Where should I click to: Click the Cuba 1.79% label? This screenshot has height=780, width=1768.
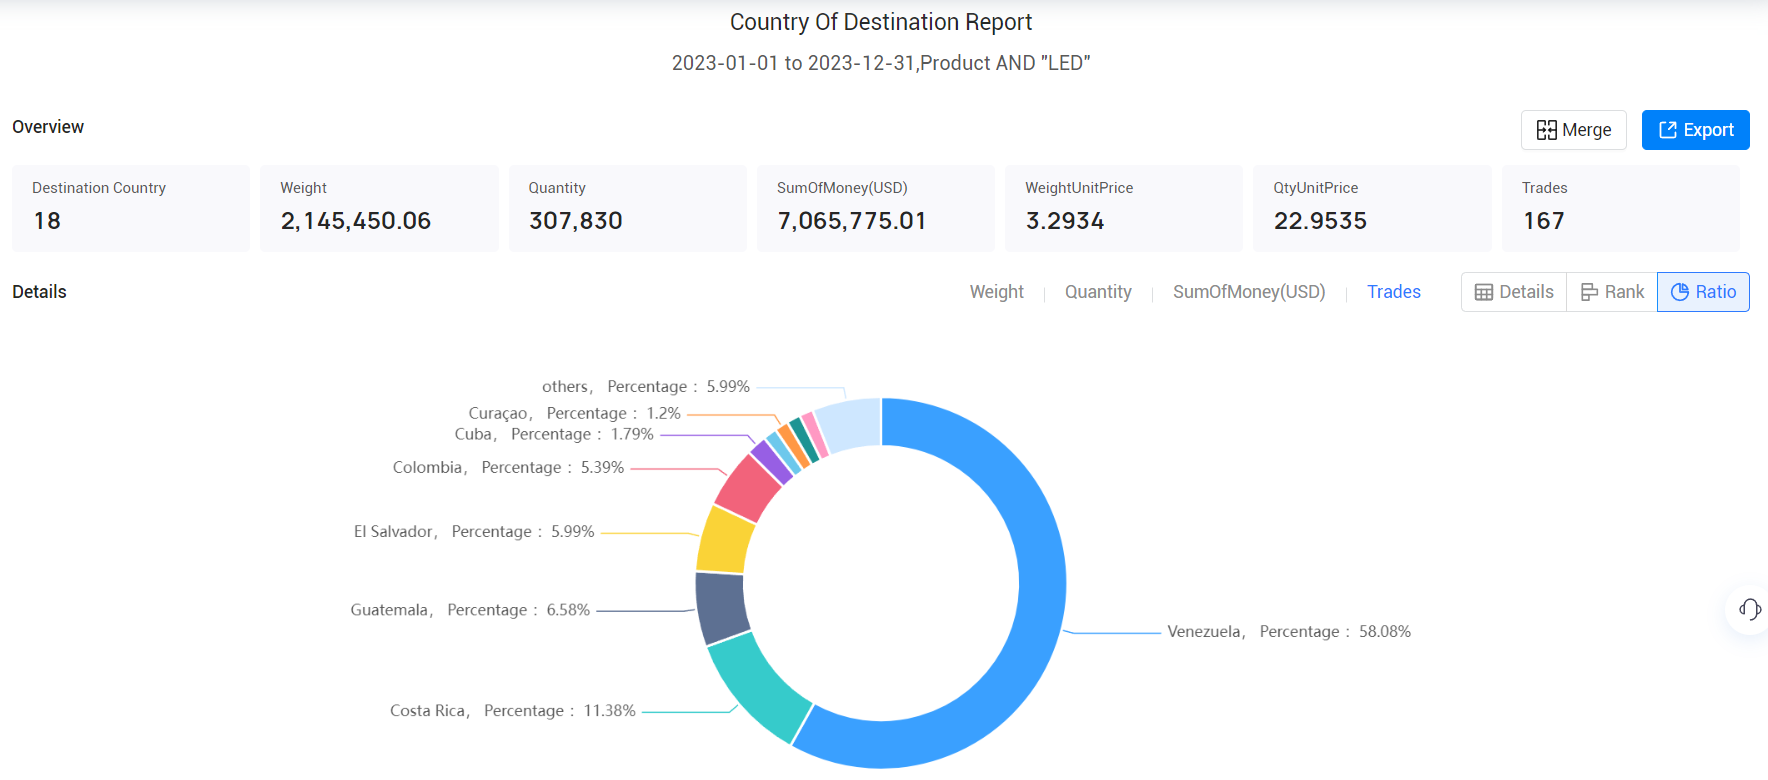554,435
